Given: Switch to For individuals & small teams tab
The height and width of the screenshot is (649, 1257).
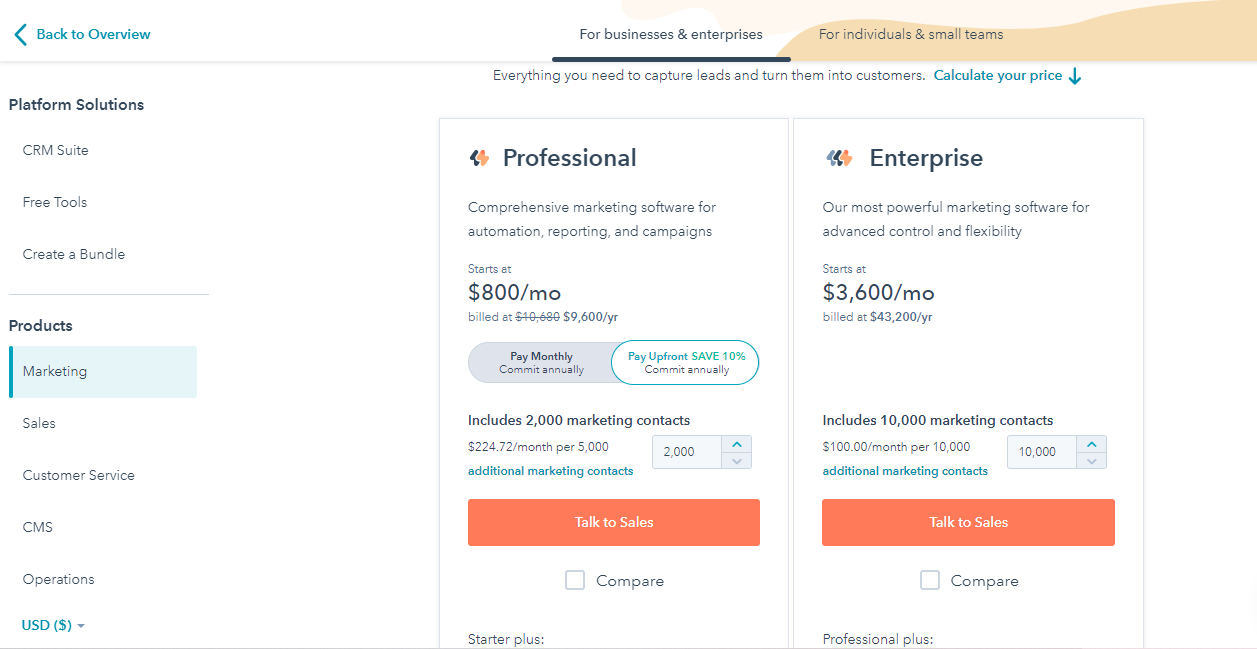Looking at the screenshot, I should point(910,34).
